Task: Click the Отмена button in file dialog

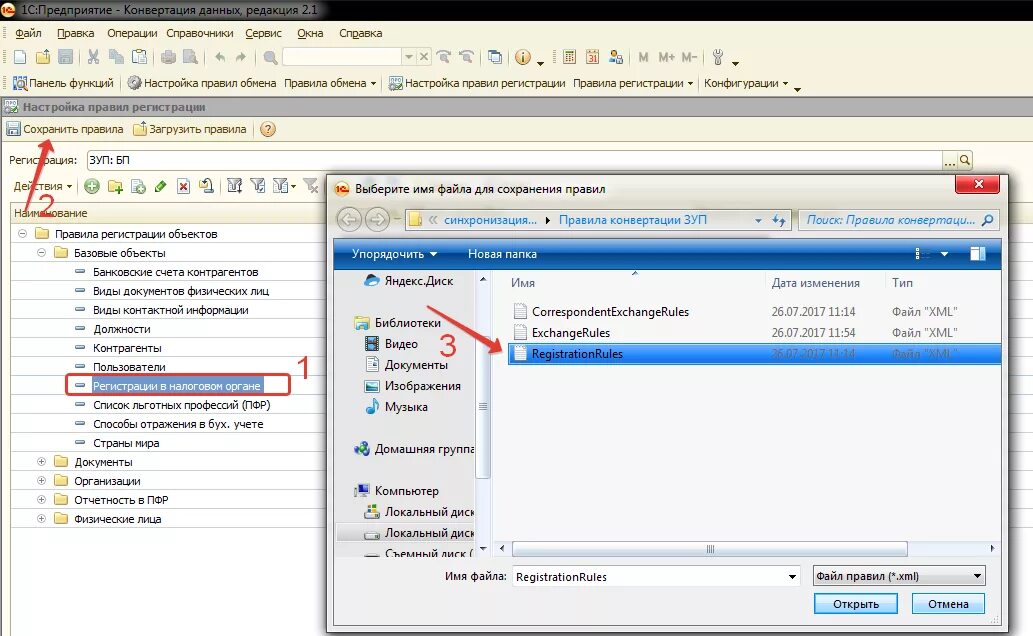Action: point(948,604)
